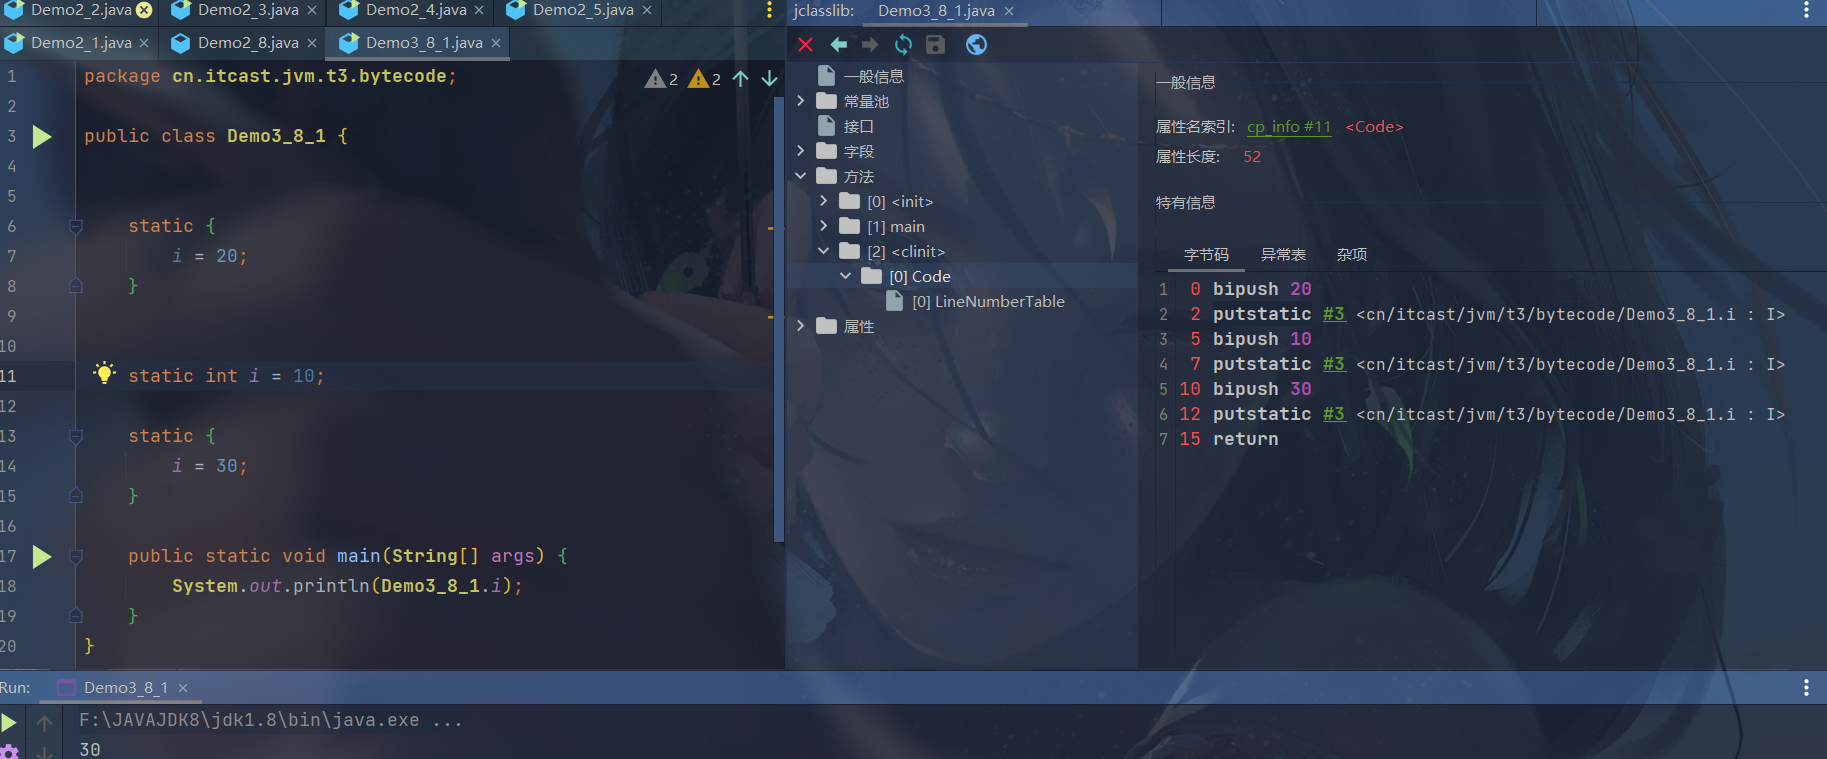Close the Demo2_2.java editor tab
The width and height of the screenshot is (1827, 759).
pos(144,10)
